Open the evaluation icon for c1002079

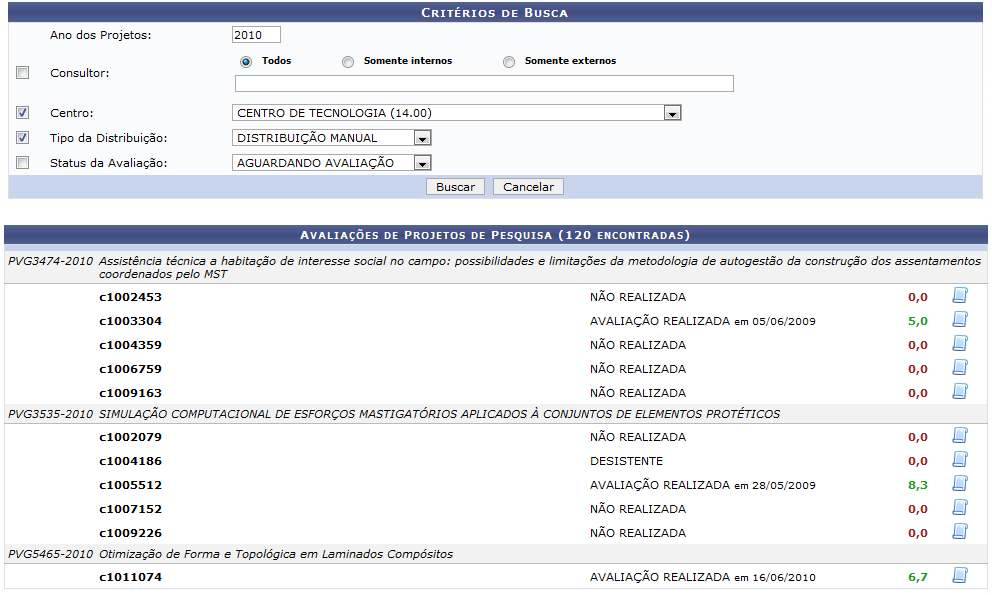(958, 437)
